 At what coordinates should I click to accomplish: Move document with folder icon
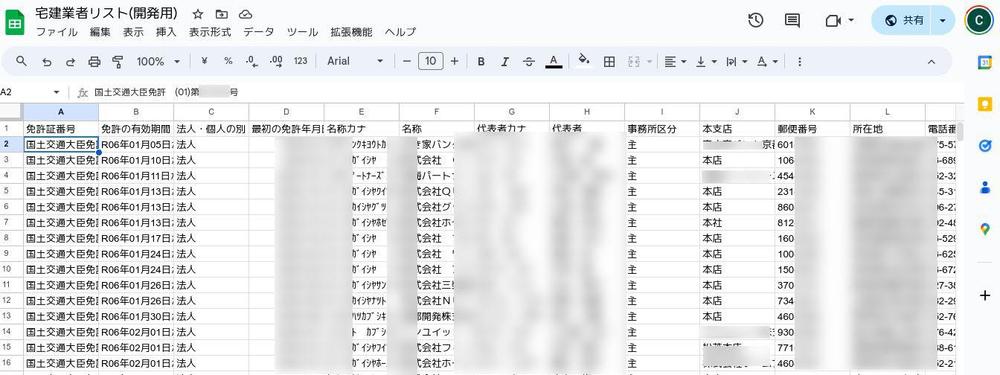pos(221,14)
